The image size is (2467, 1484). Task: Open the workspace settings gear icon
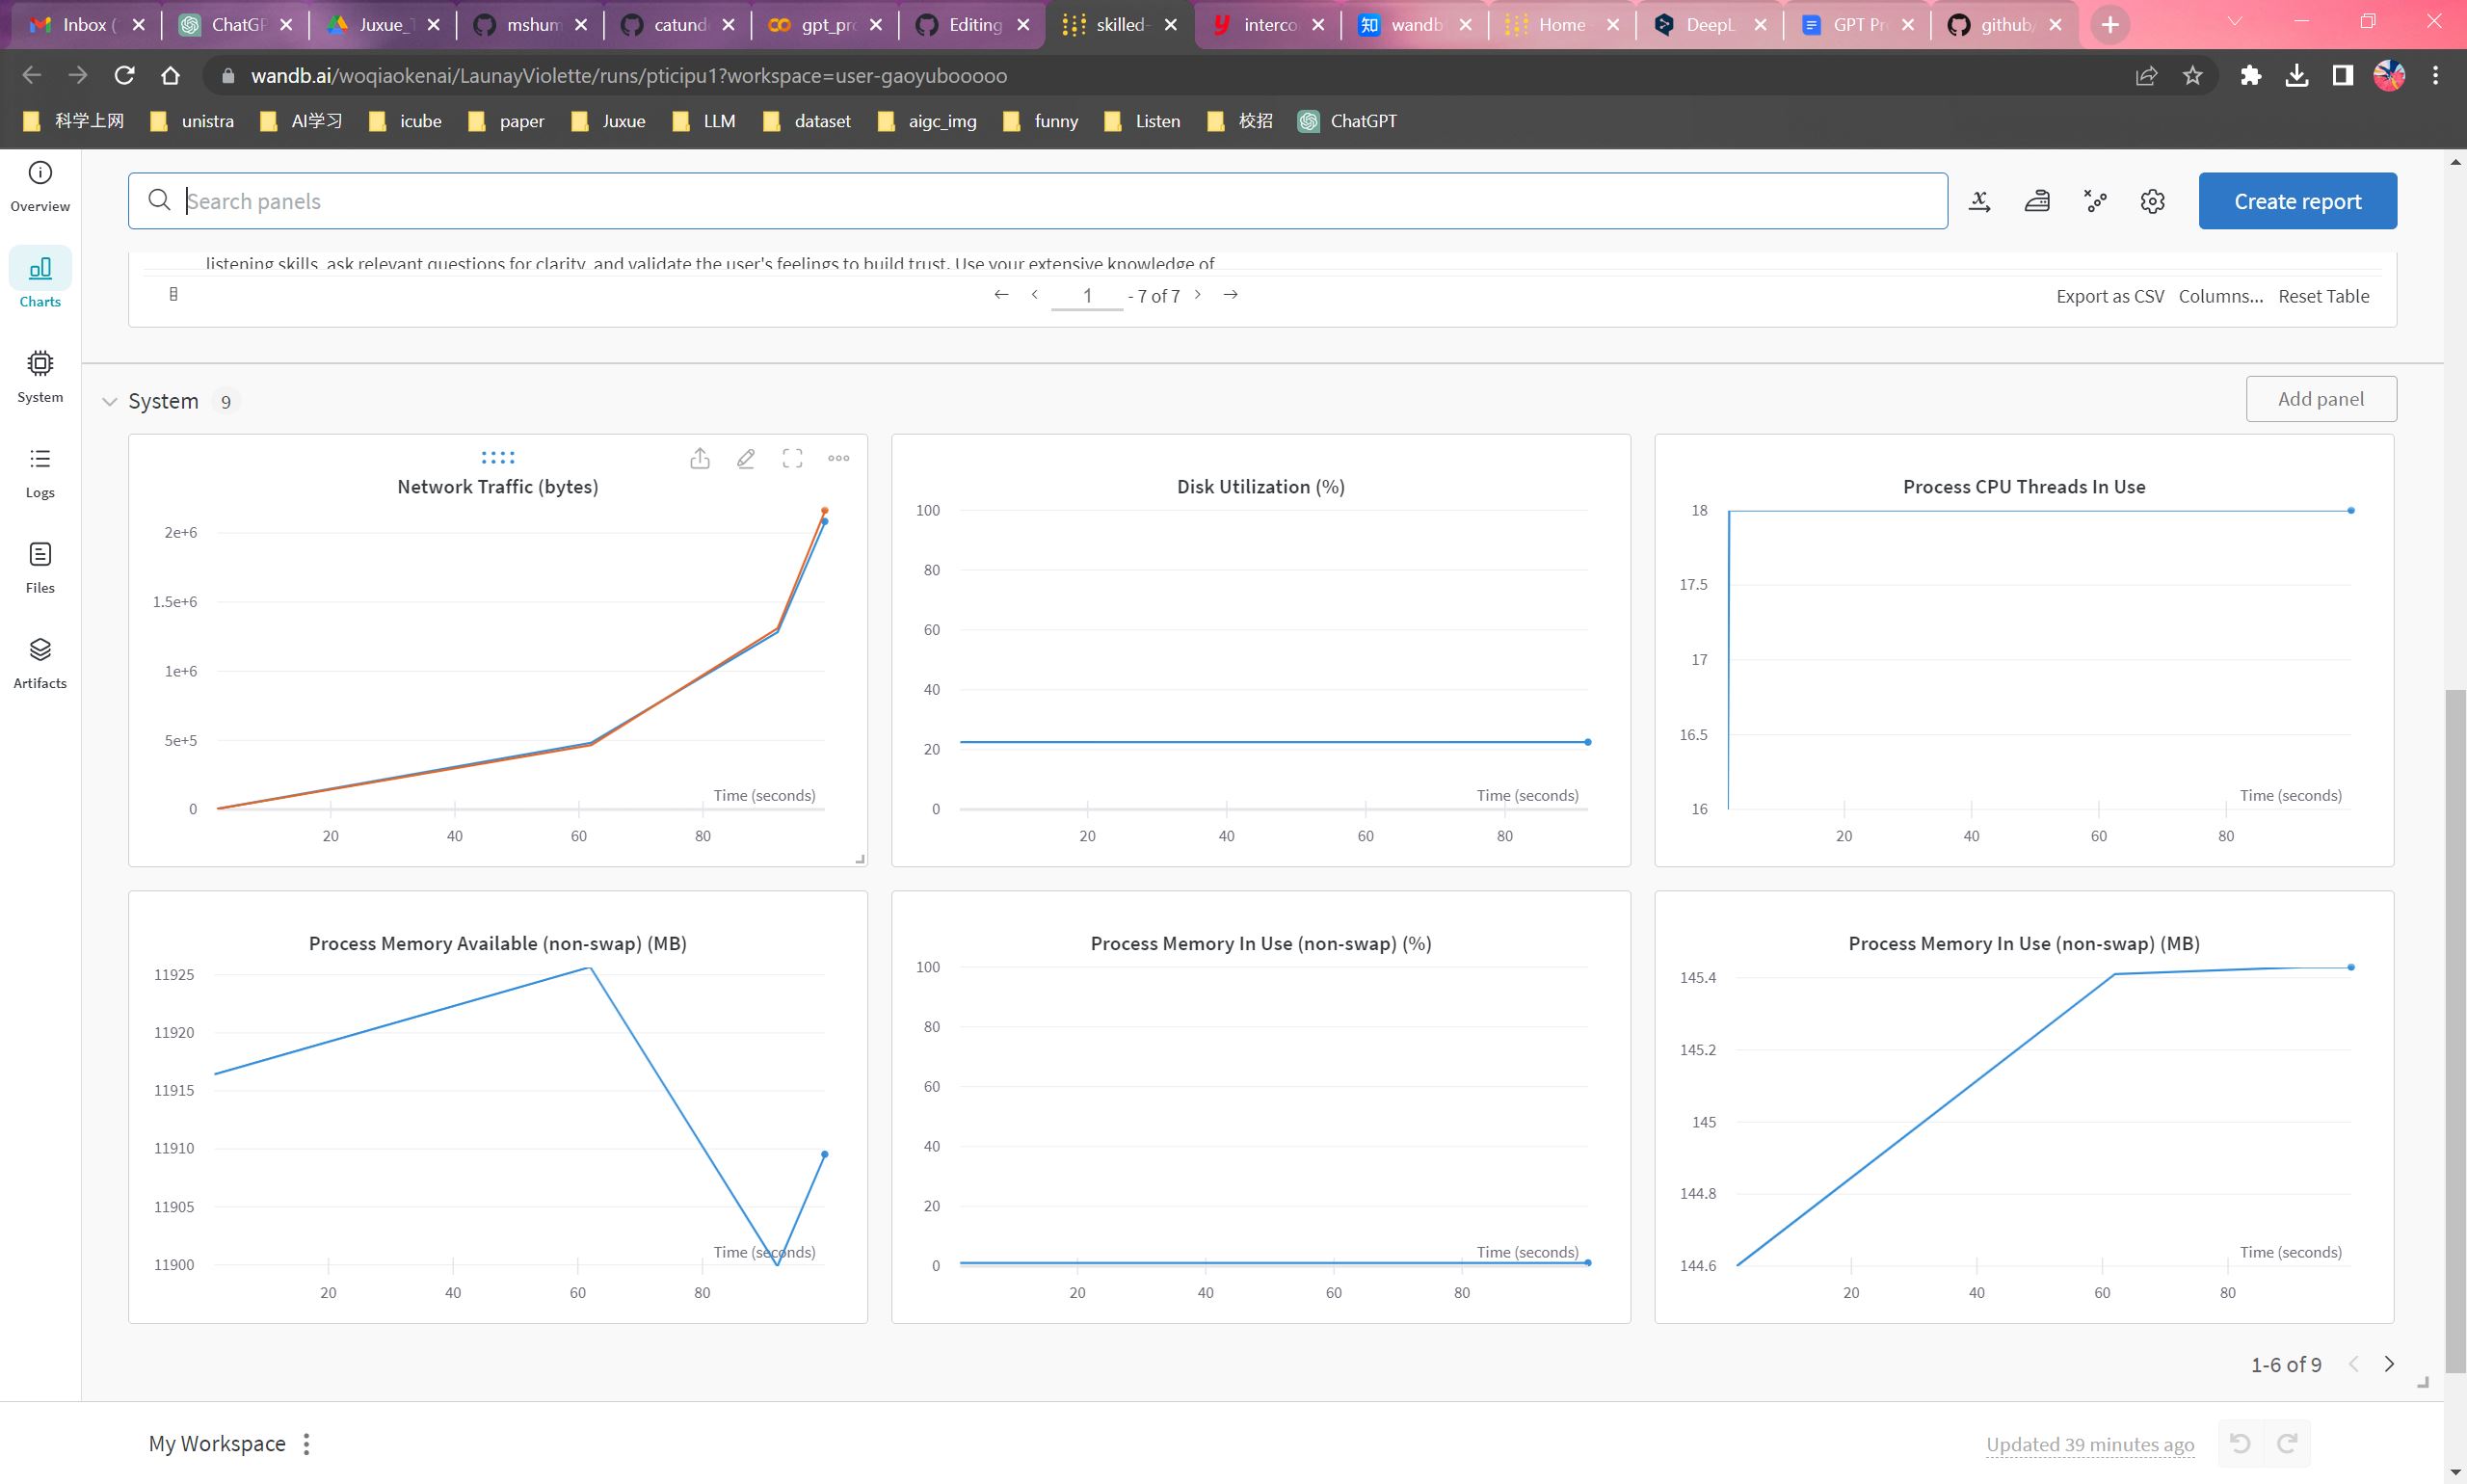(2152, 201)
